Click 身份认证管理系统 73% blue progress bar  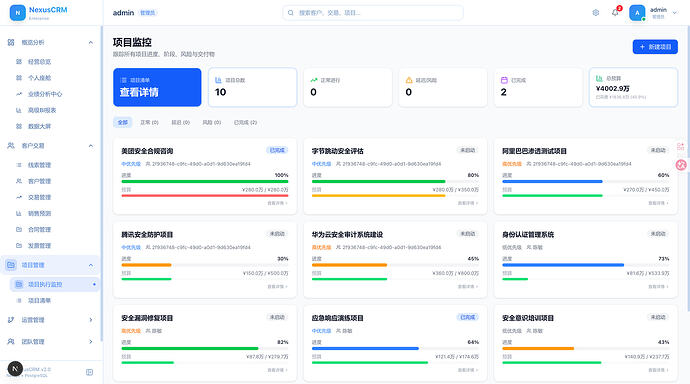(563, 265)
